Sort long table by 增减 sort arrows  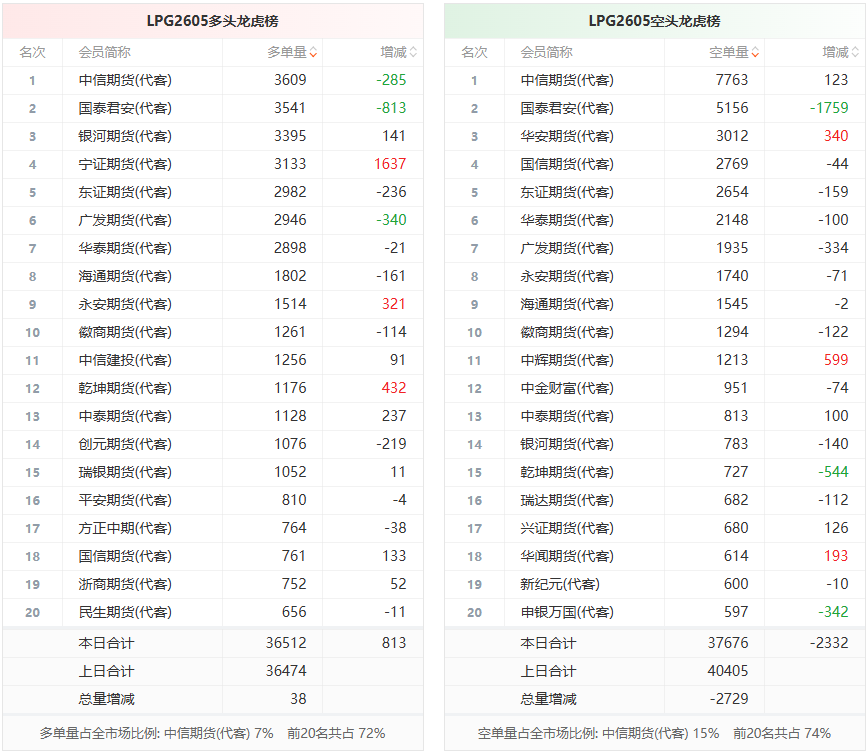(413, 53)
